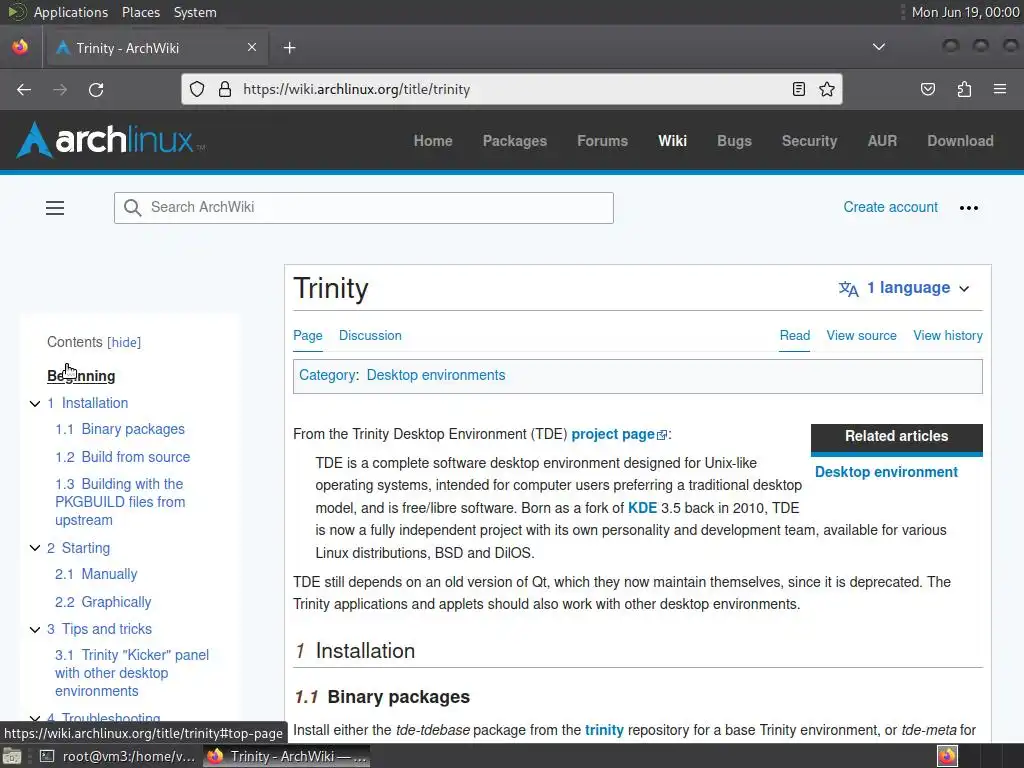Open the Packages nav link

[x=515, y=141]
